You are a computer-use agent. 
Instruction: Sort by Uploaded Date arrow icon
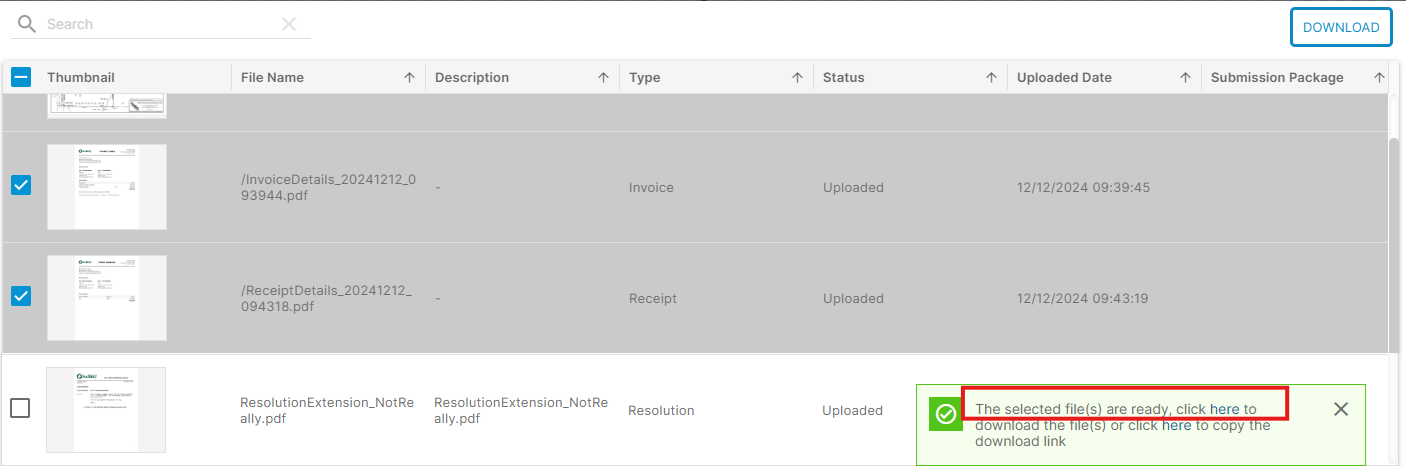coord(1185,78)
